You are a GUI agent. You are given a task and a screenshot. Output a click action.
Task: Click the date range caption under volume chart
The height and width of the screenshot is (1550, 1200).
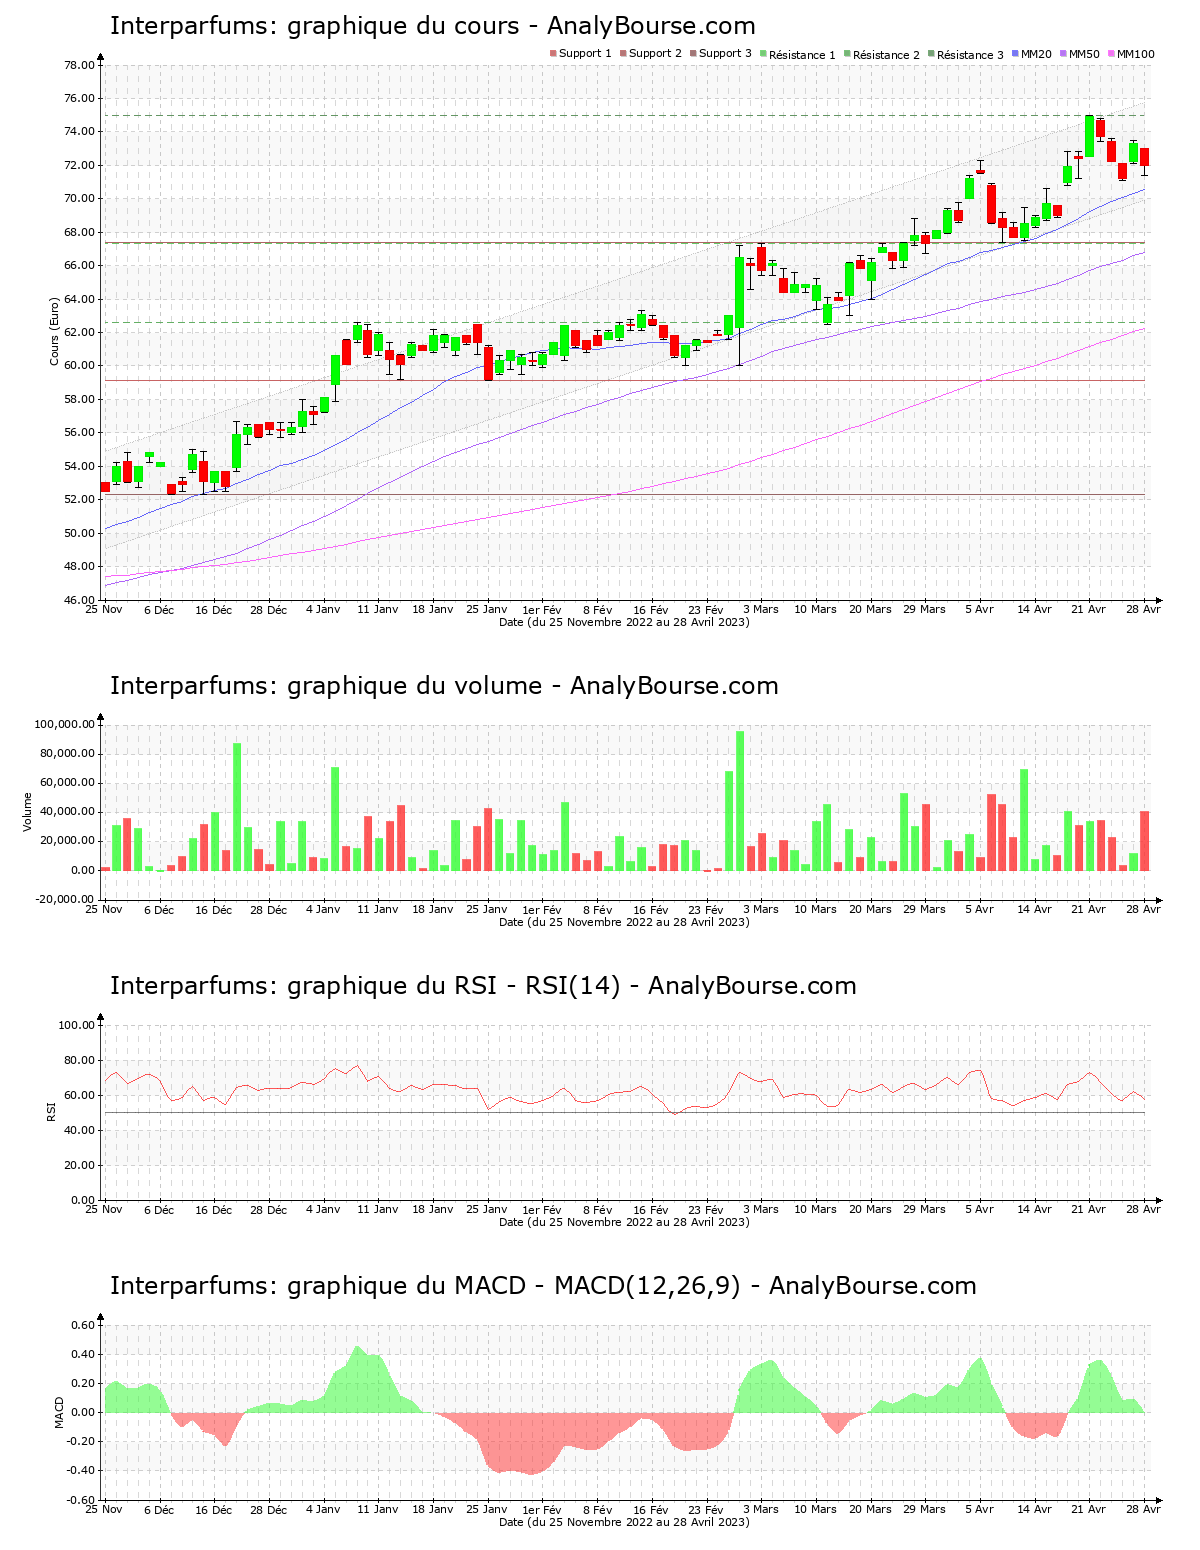(x=624, y=922)
